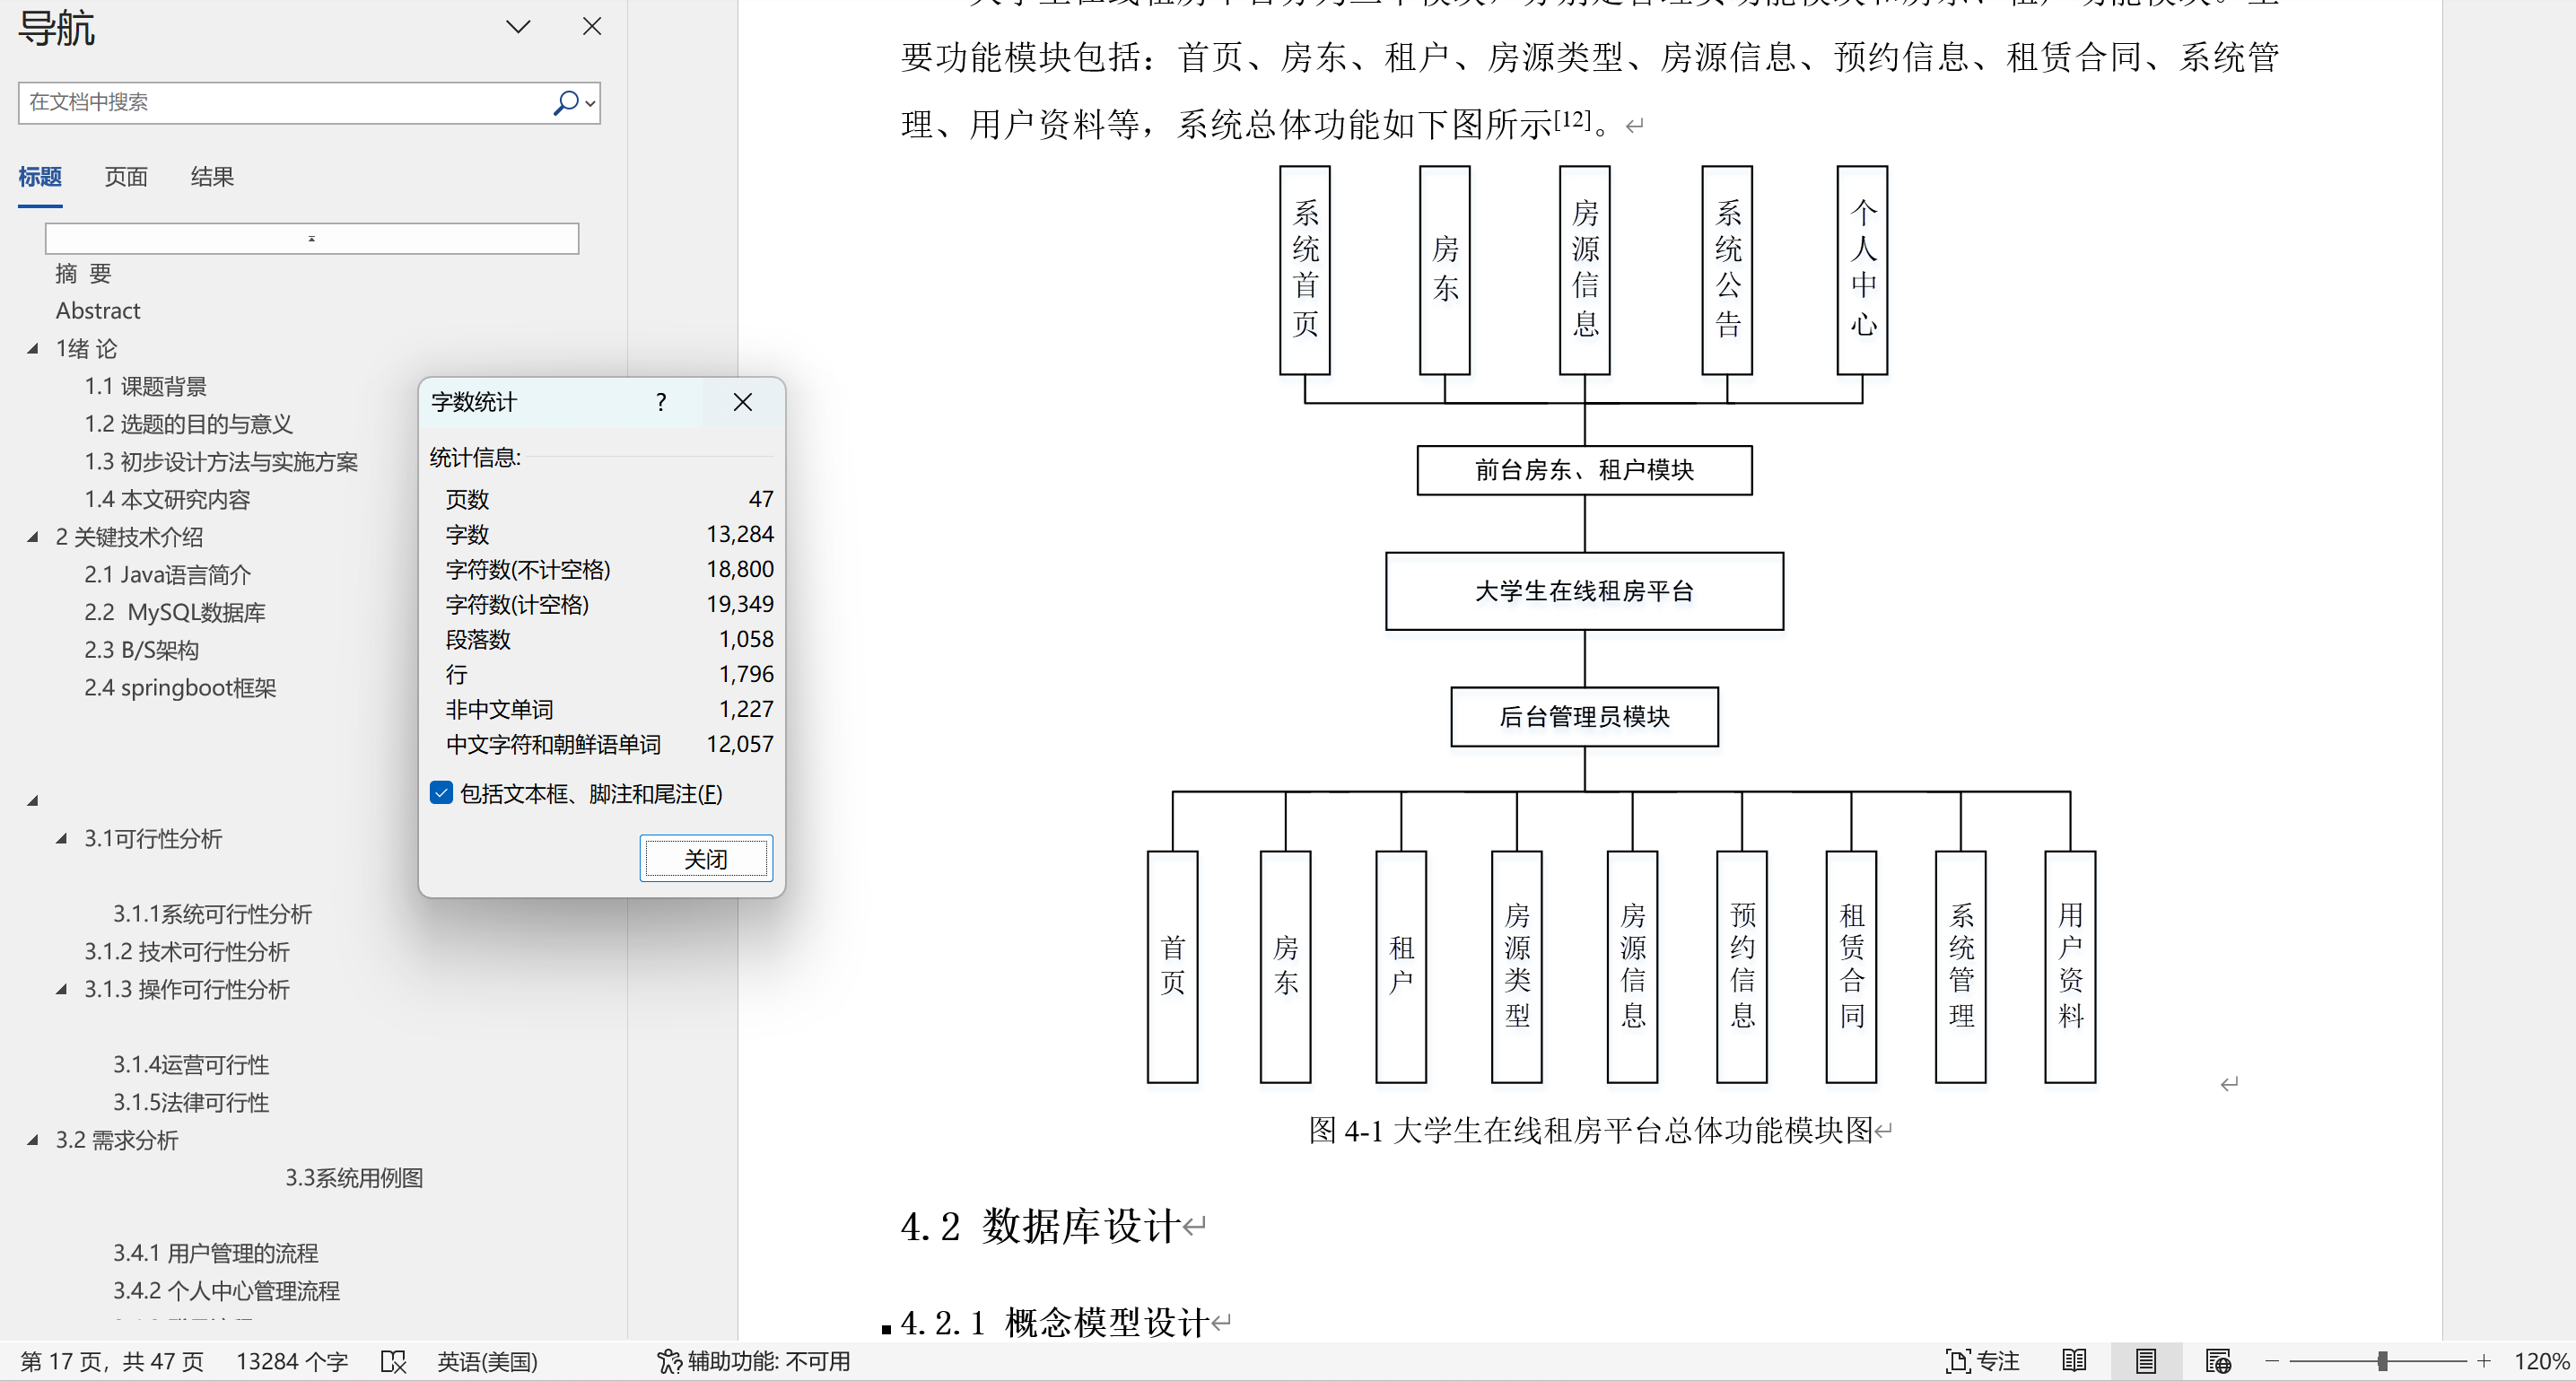Viewport: 2576px width, 1381px height.
Task: Click the page number status 第 17 页
Action: [x=112, y=1362]
